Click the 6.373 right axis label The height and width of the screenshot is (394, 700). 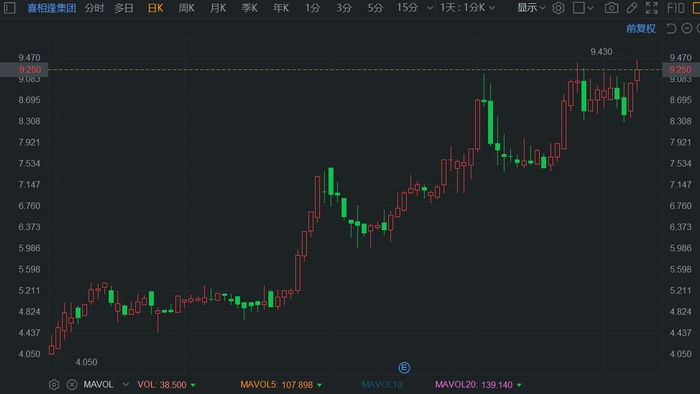pos(680,227)
